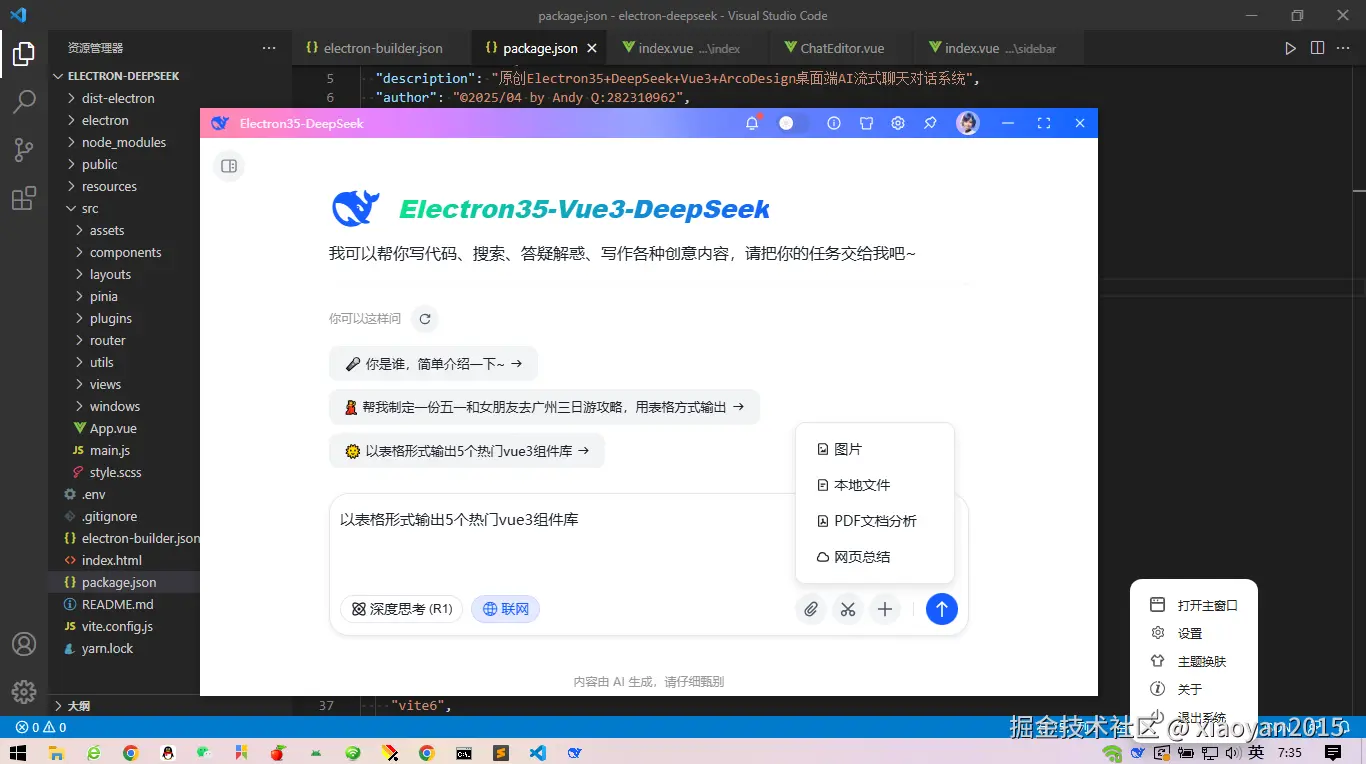Enable 联网 web search mode
The image size is (1366, 764).
pyautogui.click(x=505, y=609)
